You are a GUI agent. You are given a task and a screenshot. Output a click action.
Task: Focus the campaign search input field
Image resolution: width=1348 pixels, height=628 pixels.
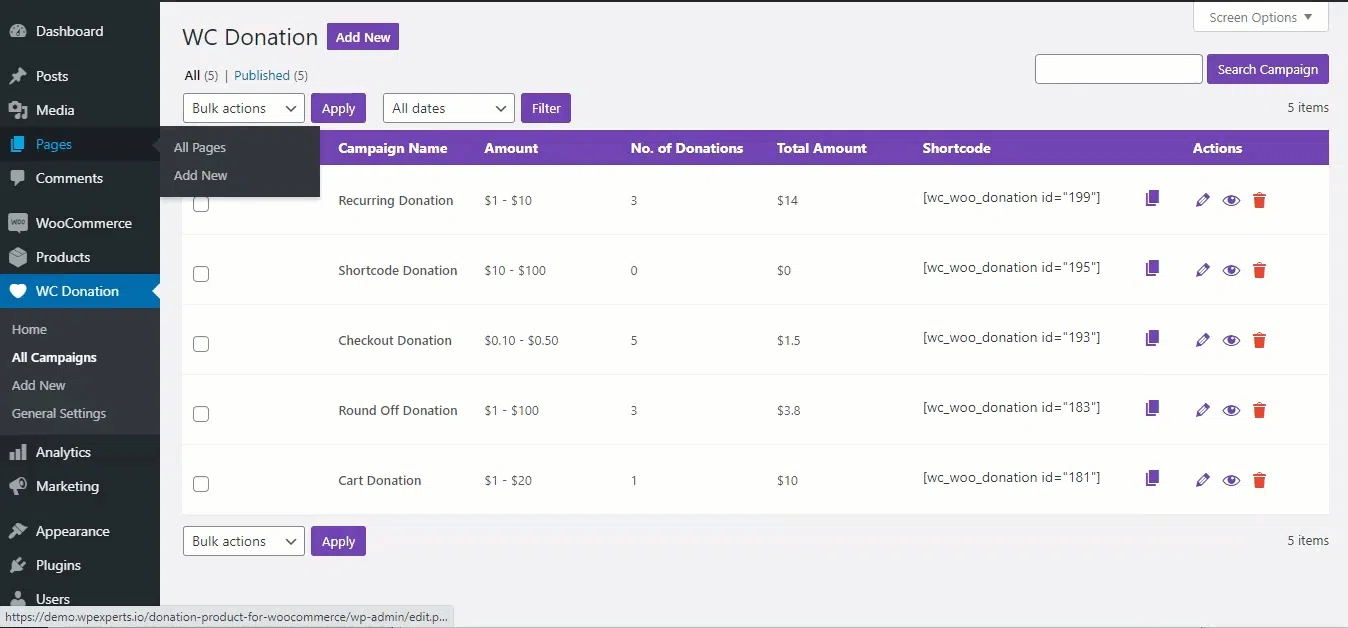[x=1119, y=69]
